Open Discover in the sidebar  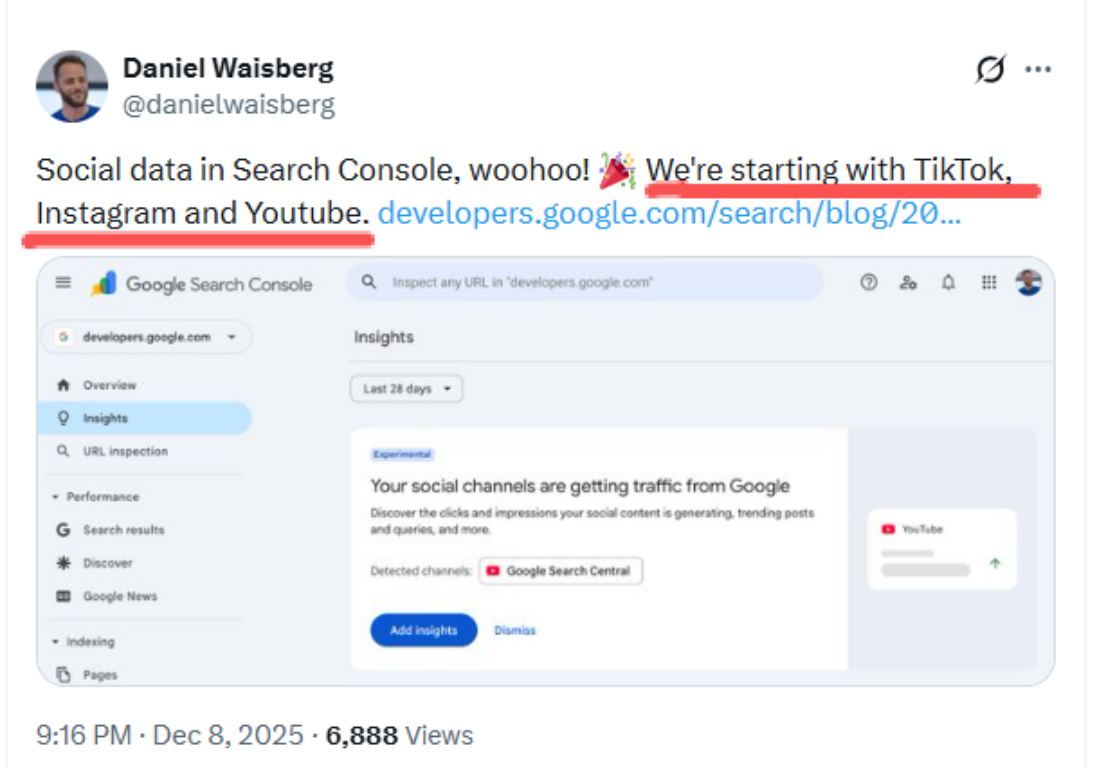tap(107, 563)
